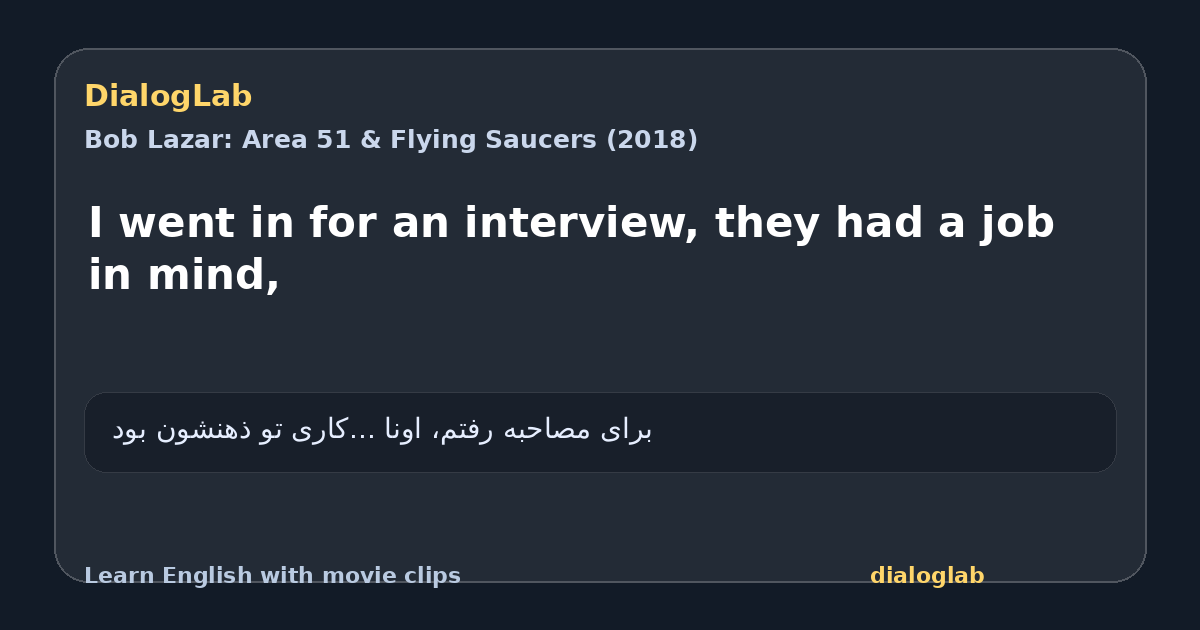Click the DialogLab logo text
Image resolution: width=1200 pixels, height=630 pixels.
click(168, 97)
